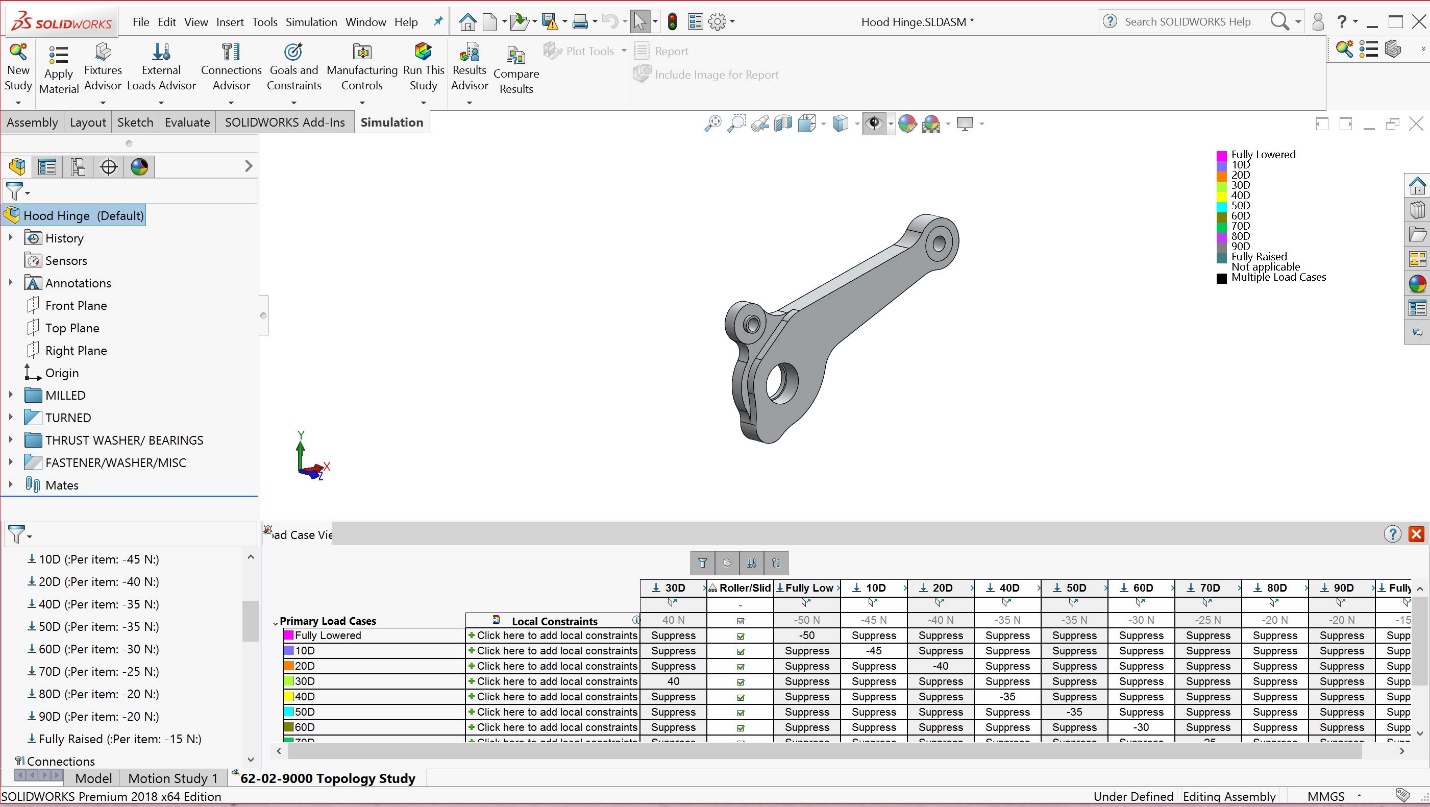This screenshot has height=807, width=1430.
Task: Activate the Section View tool
Action: pos(783,123)
